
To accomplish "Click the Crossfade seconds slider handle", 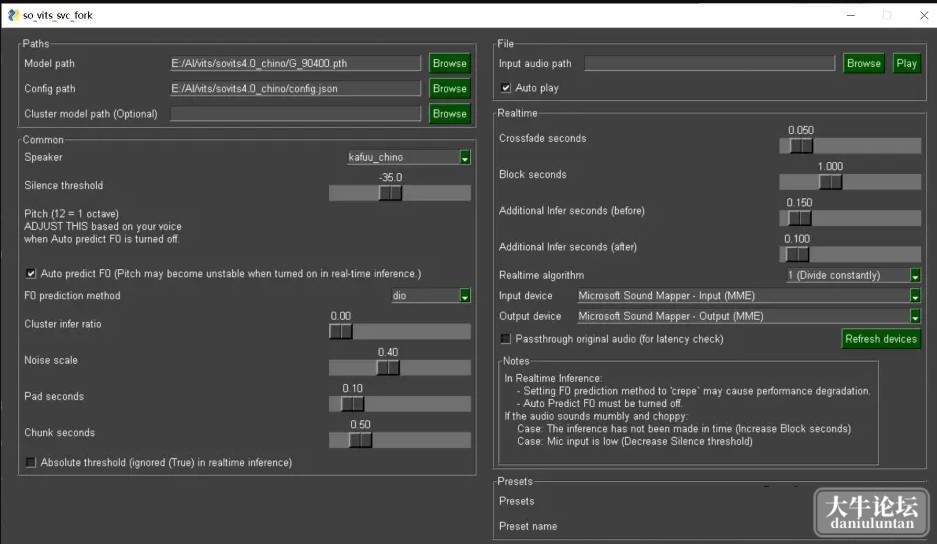I will pos(801,146).
